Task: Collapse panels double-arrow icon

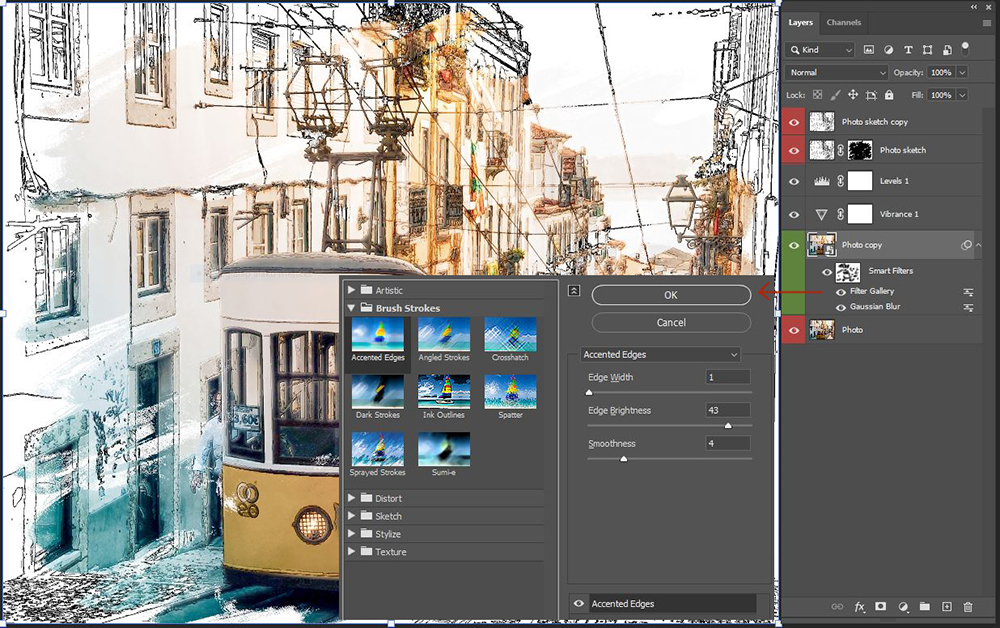Action: tap(974, 6)
